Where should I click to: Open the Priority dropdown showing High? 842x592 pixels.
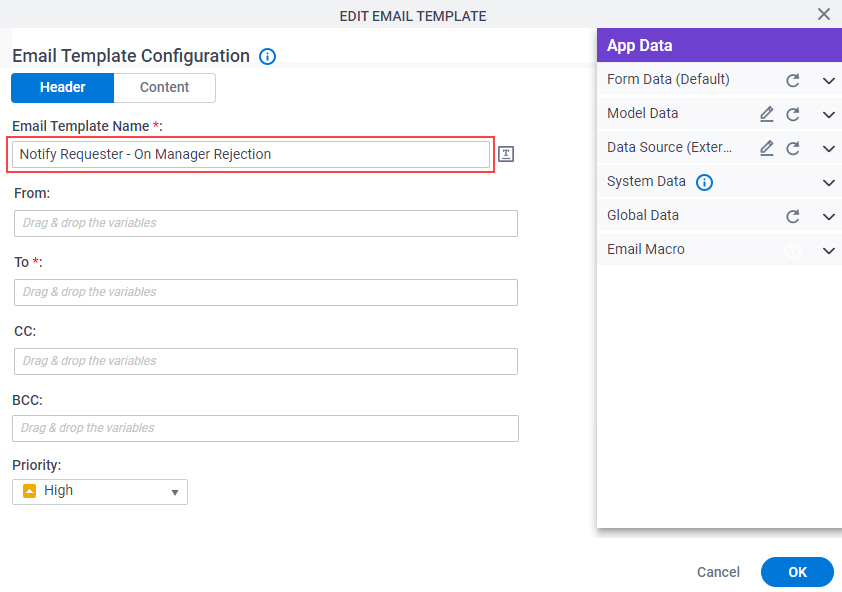click(100, 492)
